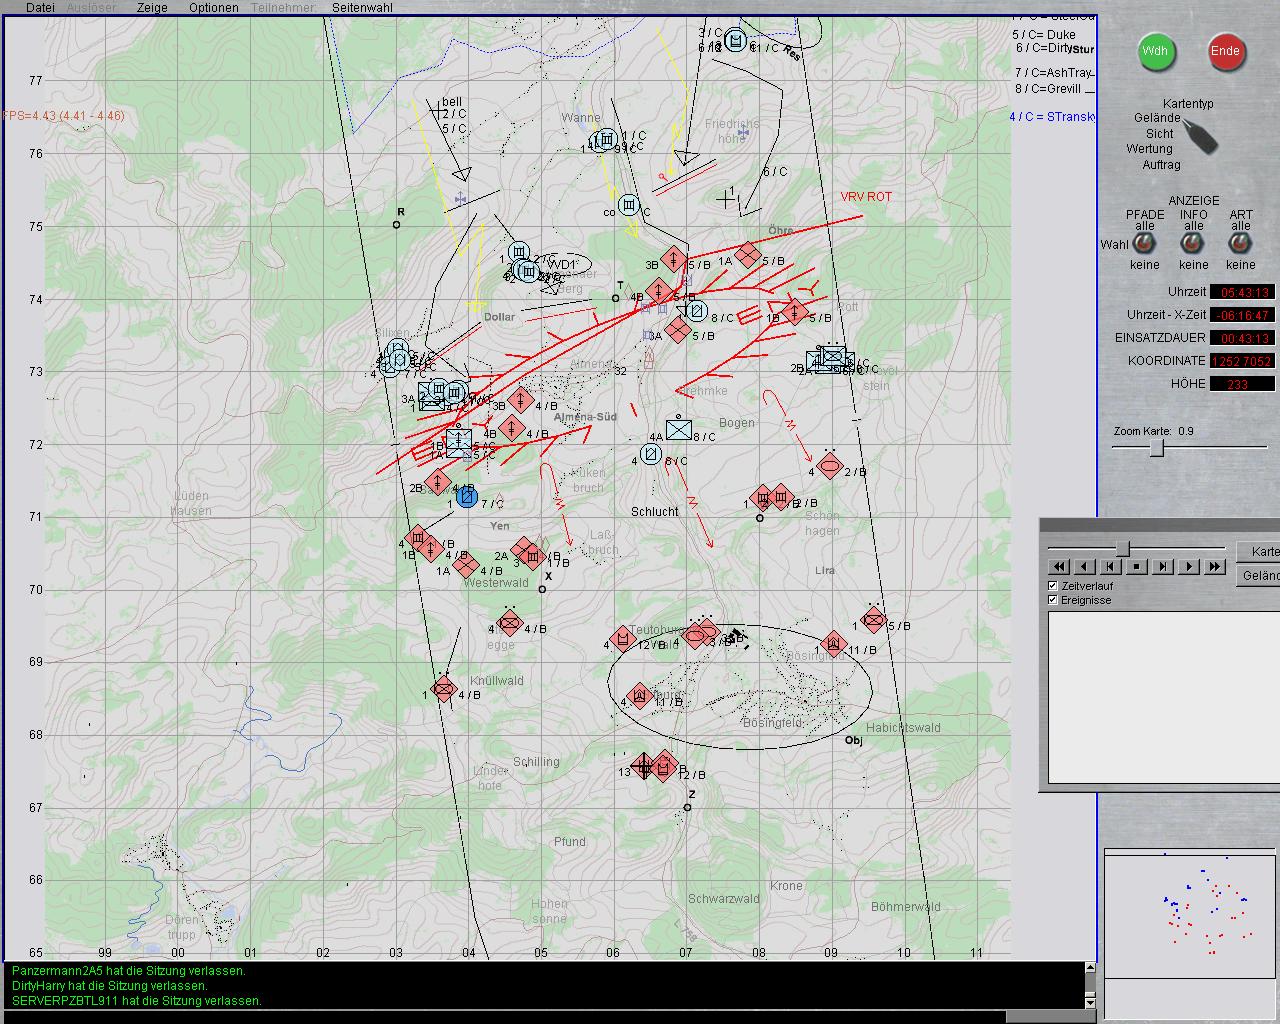1280x1024 pixels.
Task: Click the fast rewind playback button
Action: tap(1059, 567)
